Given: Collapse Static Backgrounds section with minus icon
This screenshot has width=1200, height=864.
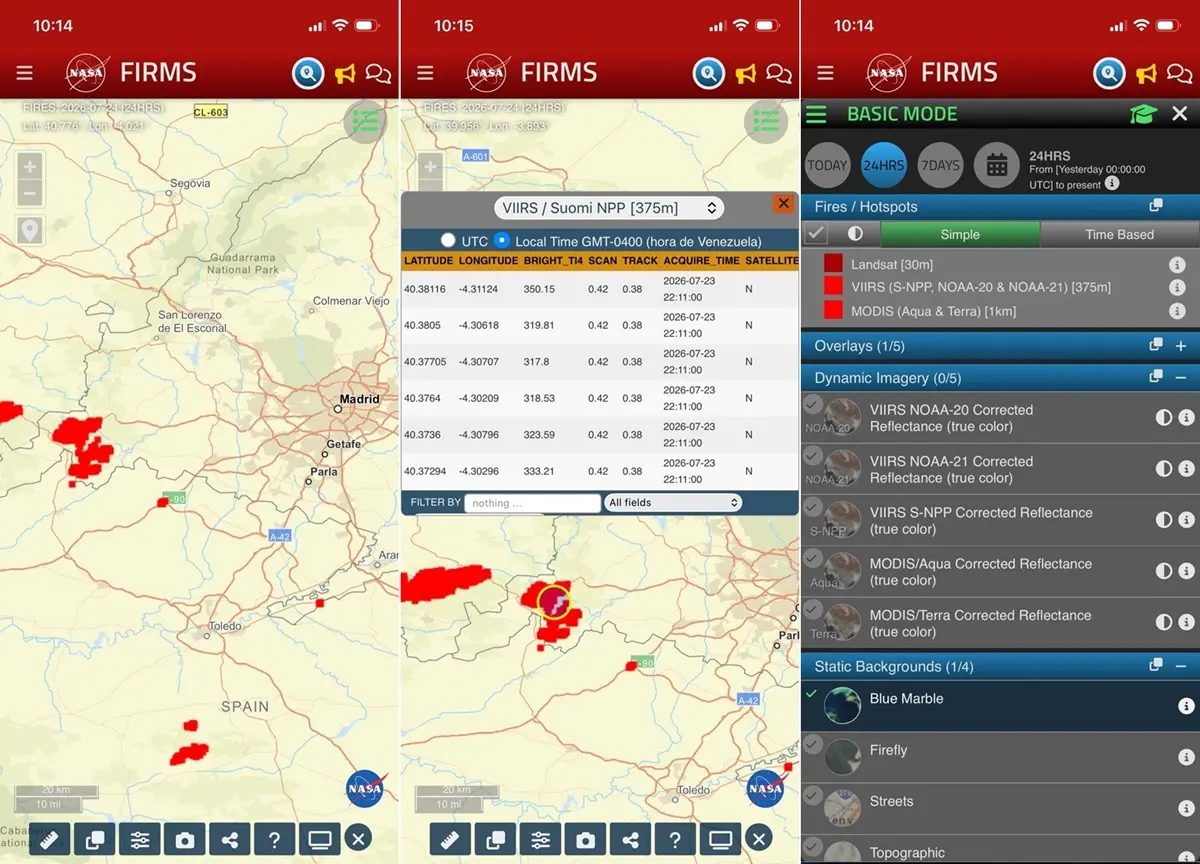Looking at the screenshot, I should click(x=1181, y=666).
